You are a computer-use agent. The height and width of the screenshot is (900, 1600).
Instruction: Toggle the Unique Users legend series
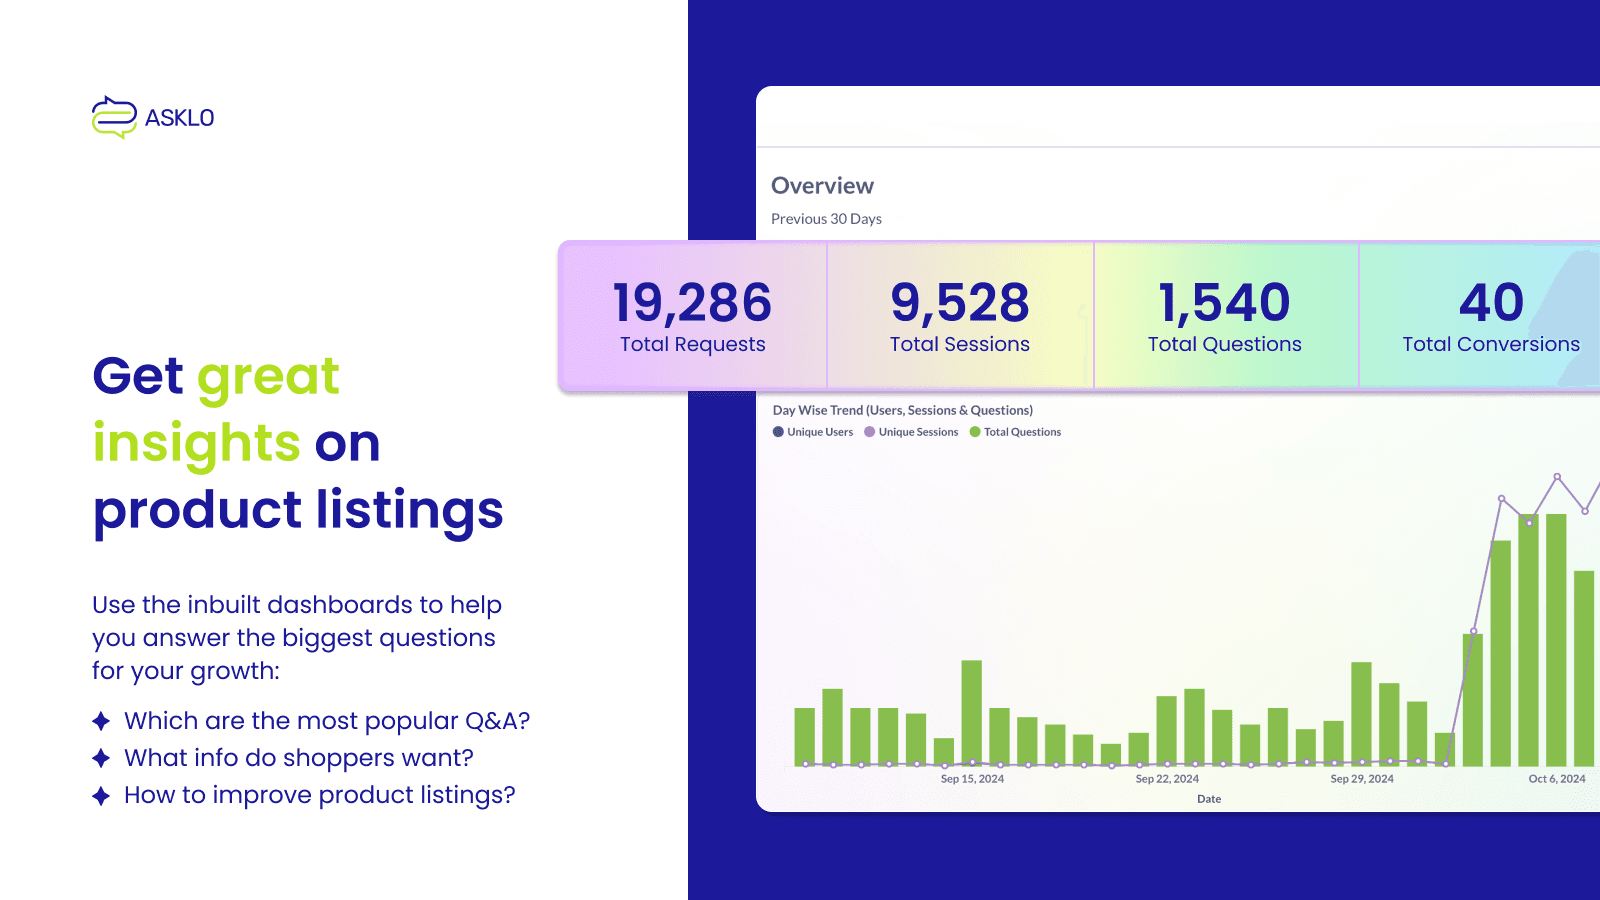[x=813, y=432]
